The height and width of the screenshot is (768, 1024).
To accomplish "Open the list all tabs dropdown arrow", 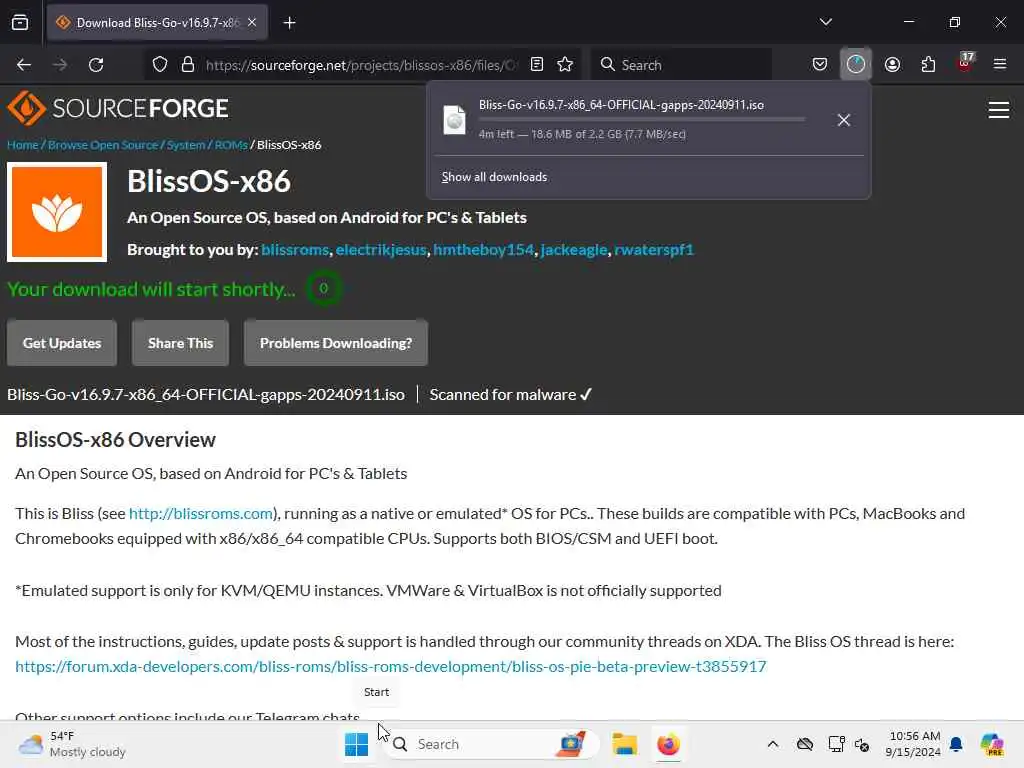I will (825, 22).
